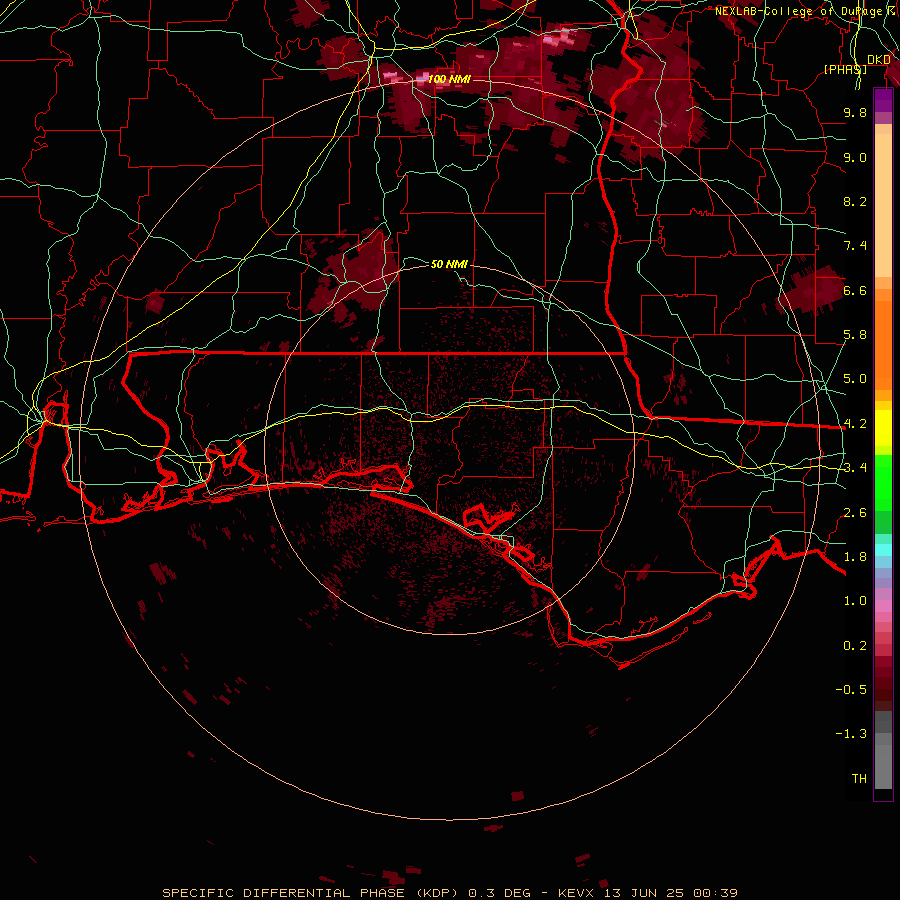Pick the orange band of the color bar

pyautogui.click(x=883, y=346)
